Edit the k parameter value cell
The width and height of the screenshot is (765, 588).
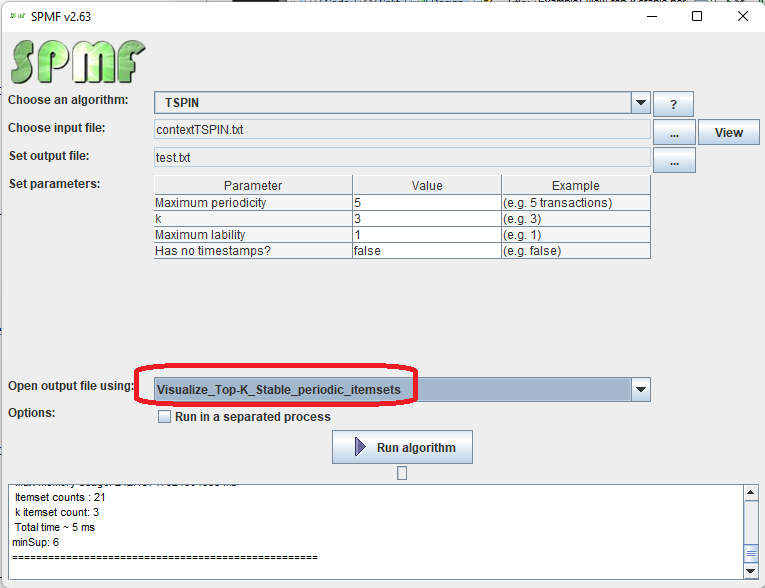426,219
